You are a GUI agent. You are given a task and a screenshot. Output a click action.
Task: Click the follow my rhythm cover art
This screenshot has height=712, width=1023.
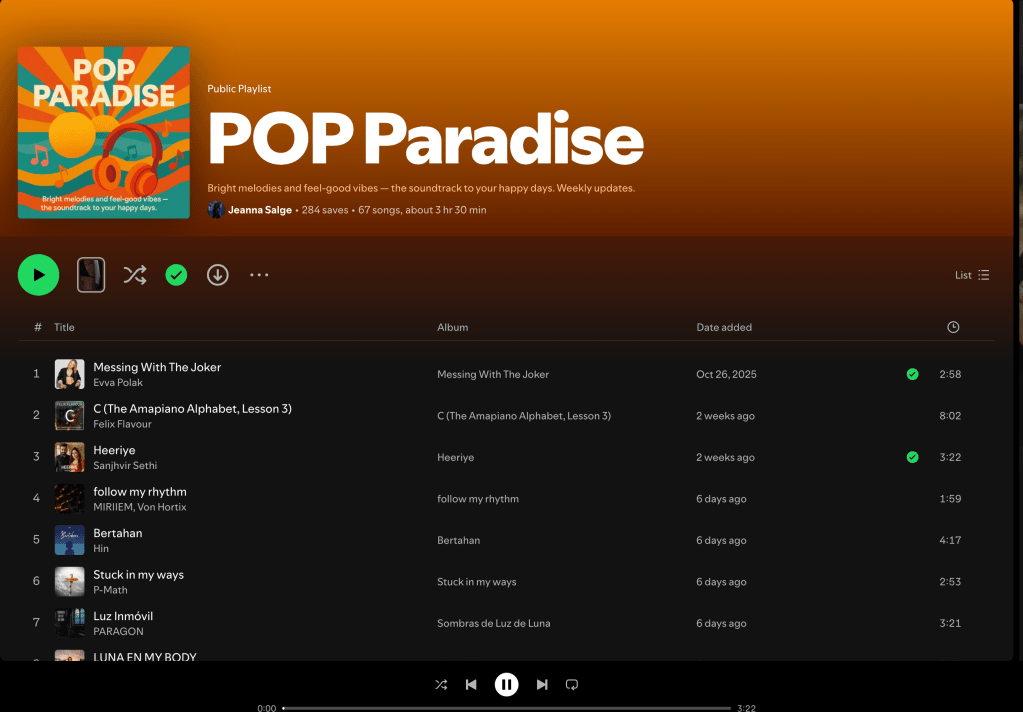pyautogui.click(x=69, y=499)
